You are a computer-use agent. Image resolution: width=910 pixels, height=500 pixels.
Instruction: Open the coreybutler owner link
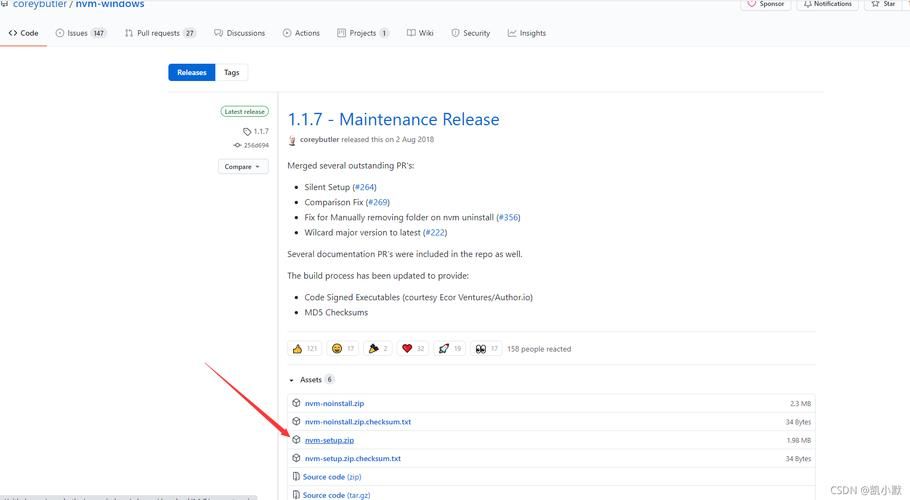coord(40,4)
